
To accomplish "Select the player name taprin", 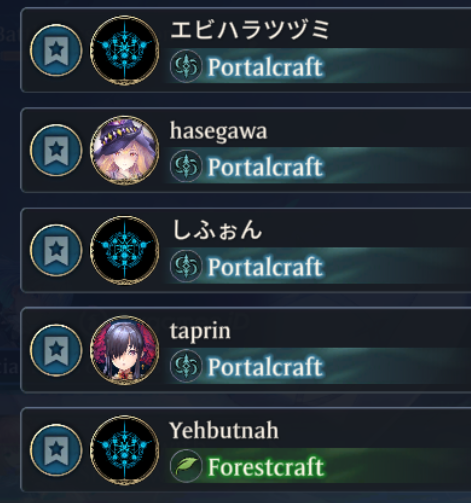I will (200, 332).
